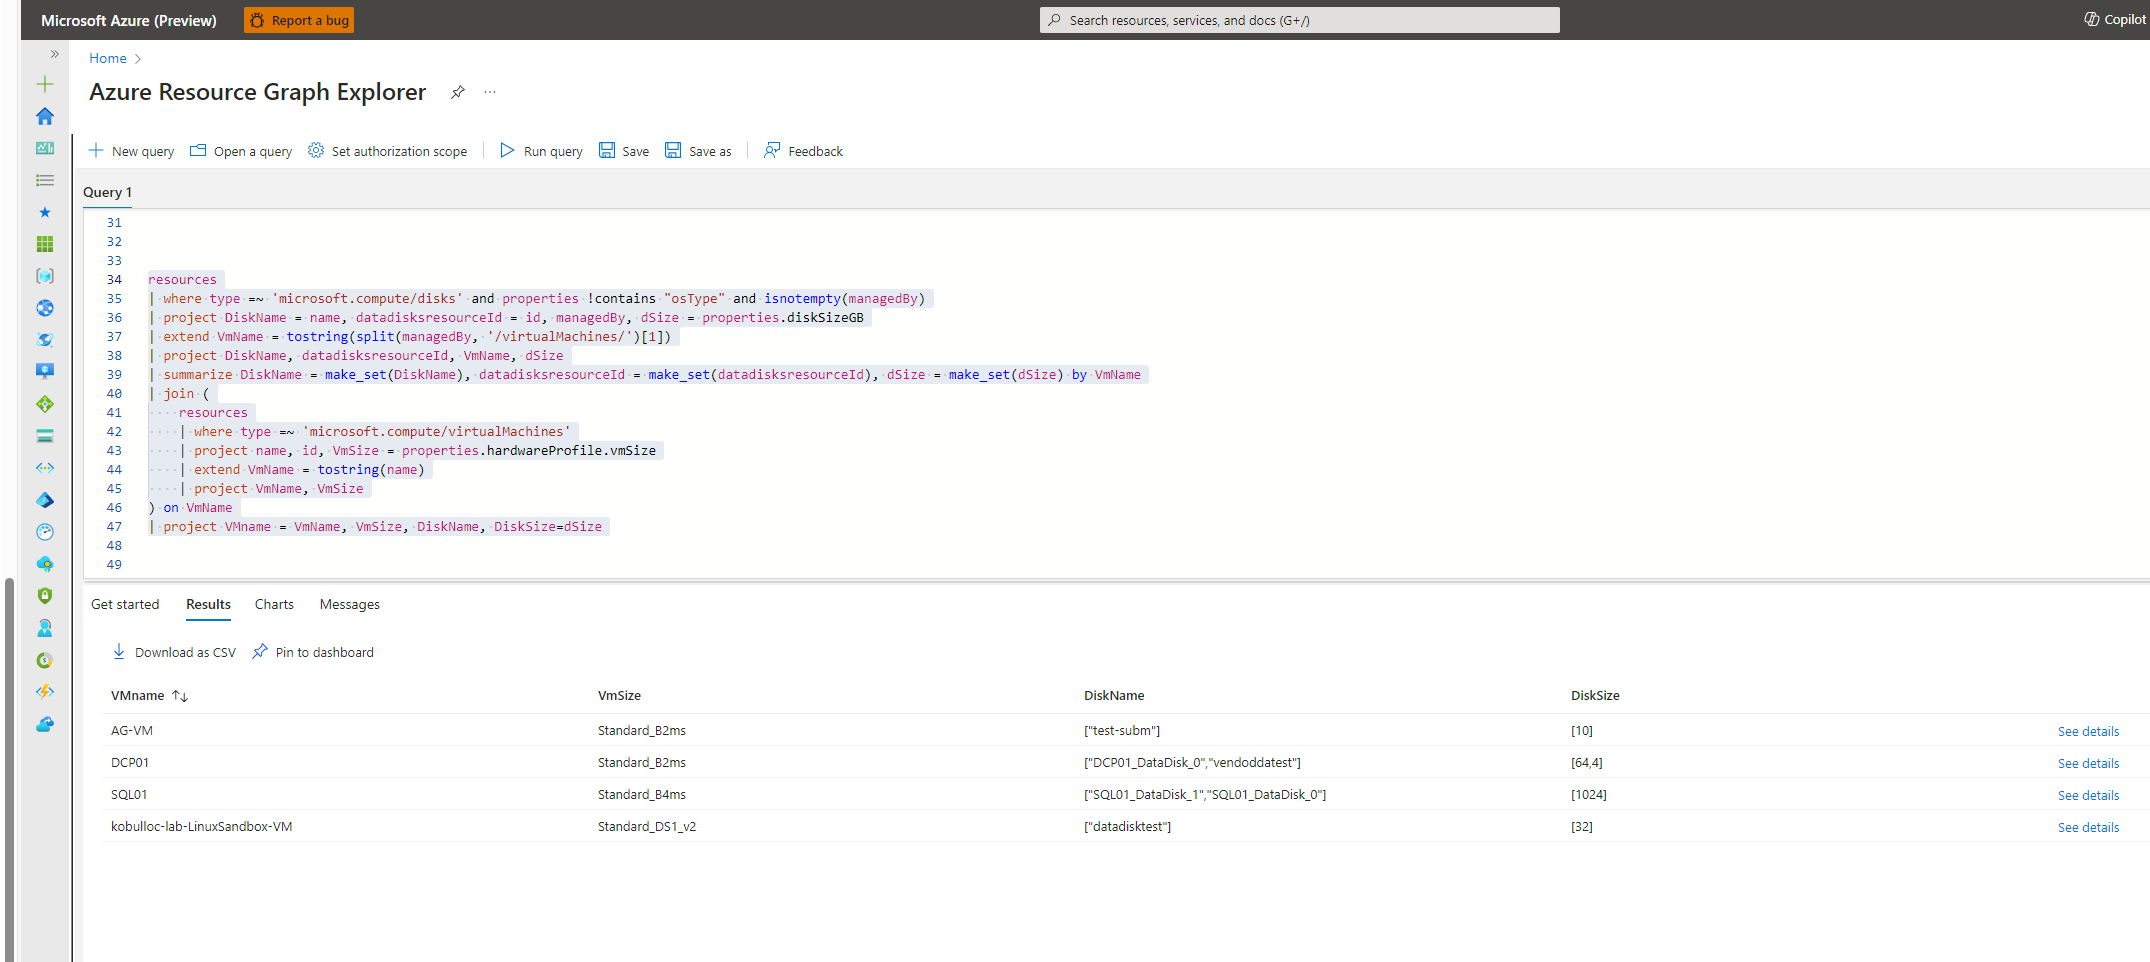Open the Help and support person icon
Screen dimensions: 2150x962
click(x=45, y=628)
